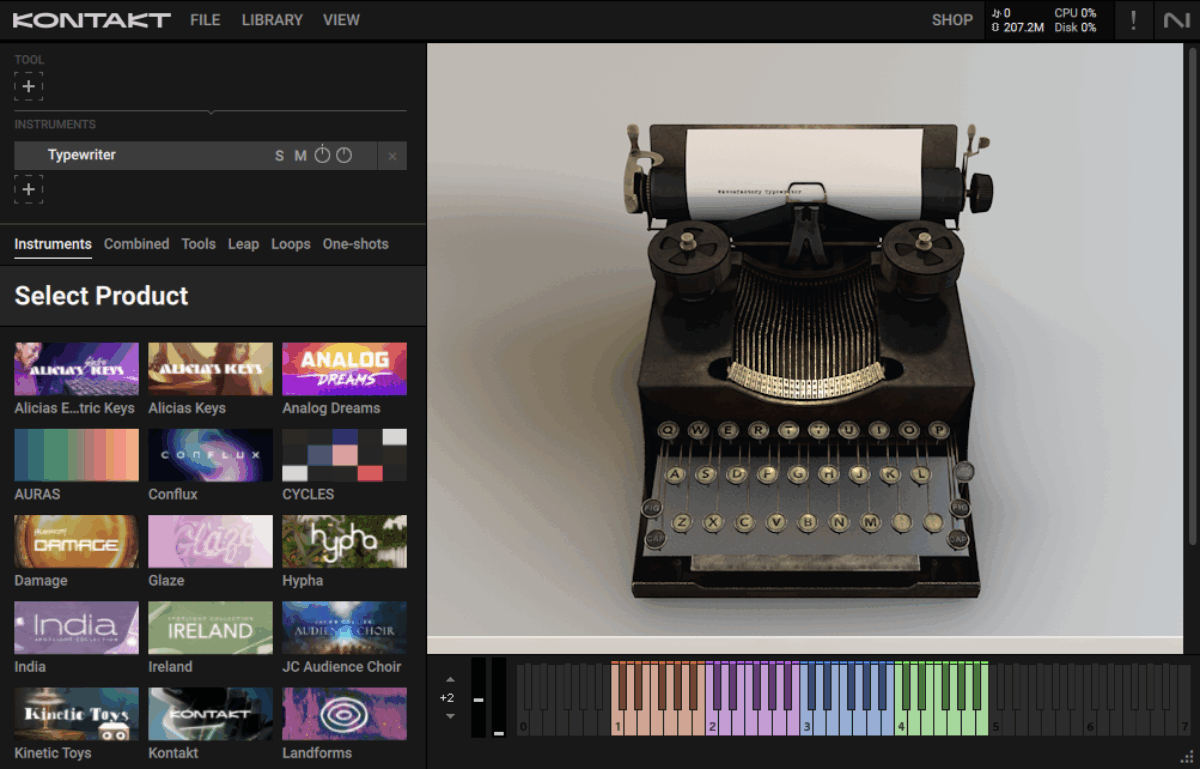Switch to the Leap tab

point(243,244)
